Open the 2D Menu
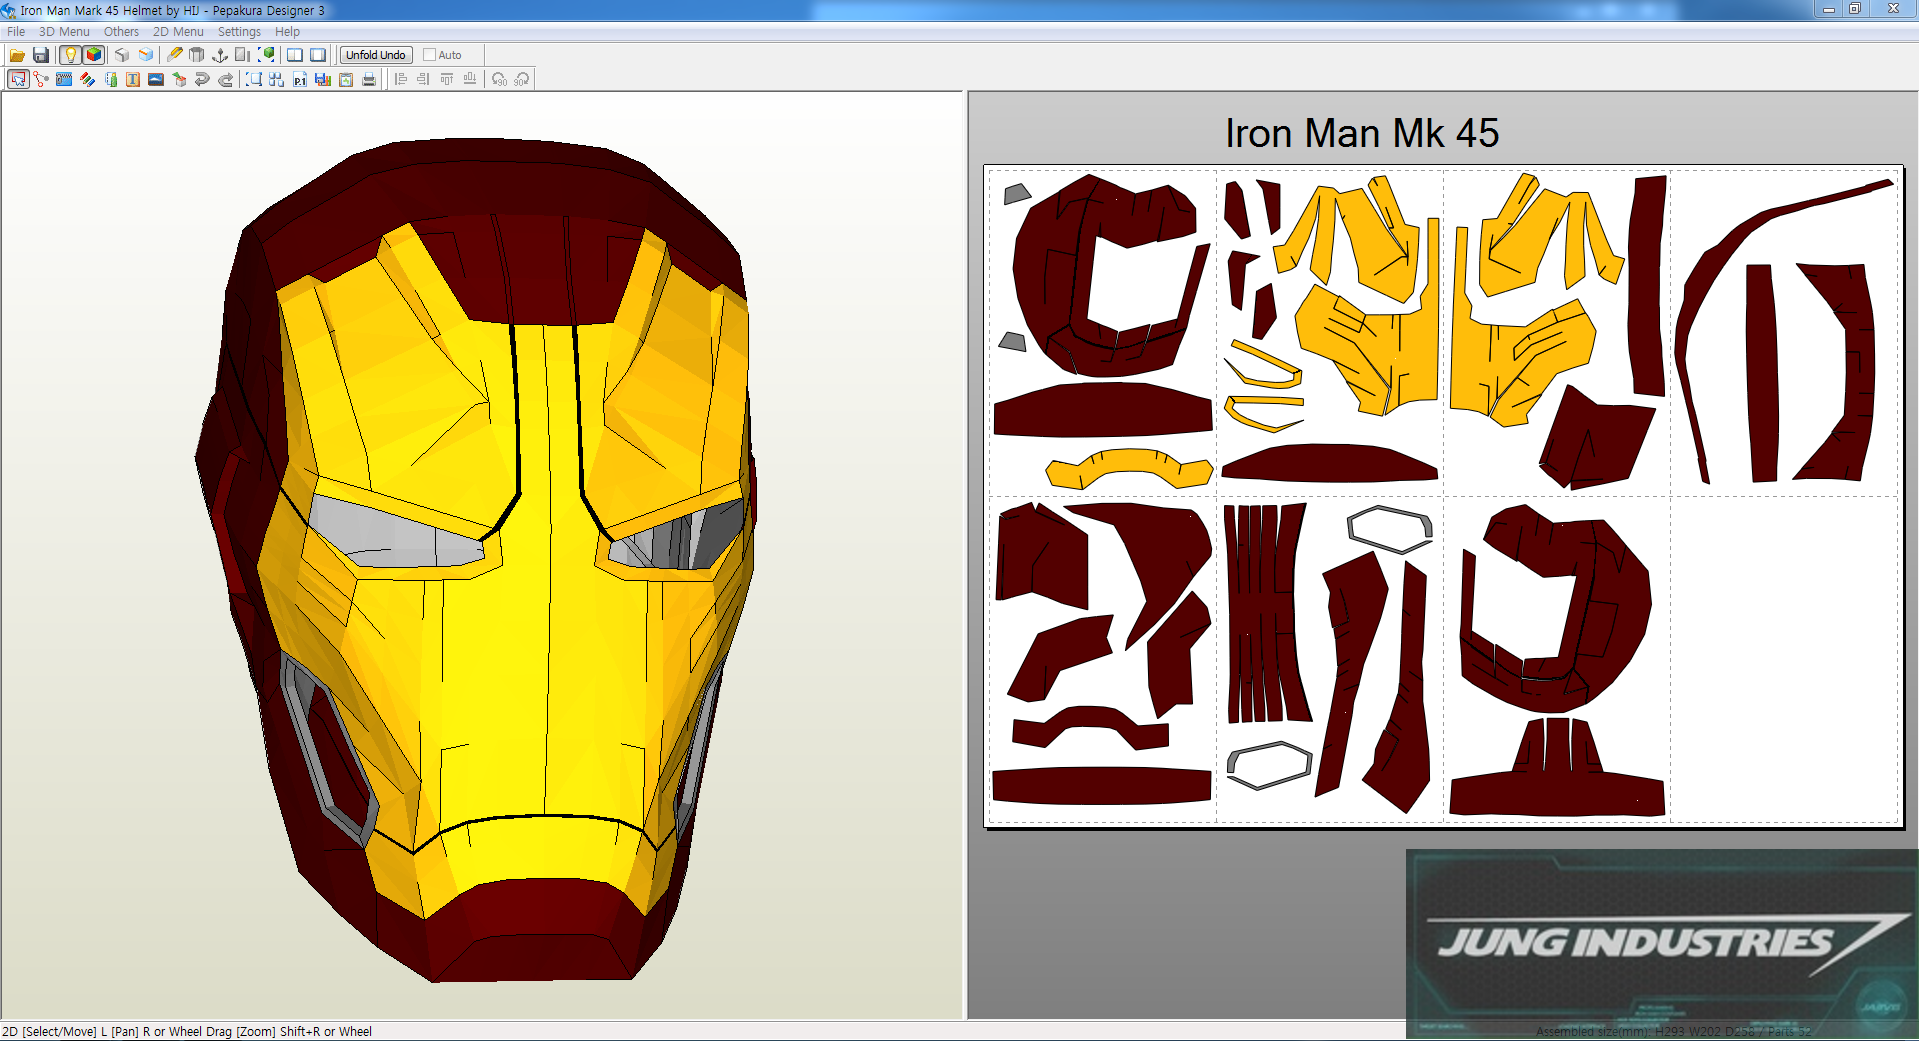 click(x=178, y=32)
